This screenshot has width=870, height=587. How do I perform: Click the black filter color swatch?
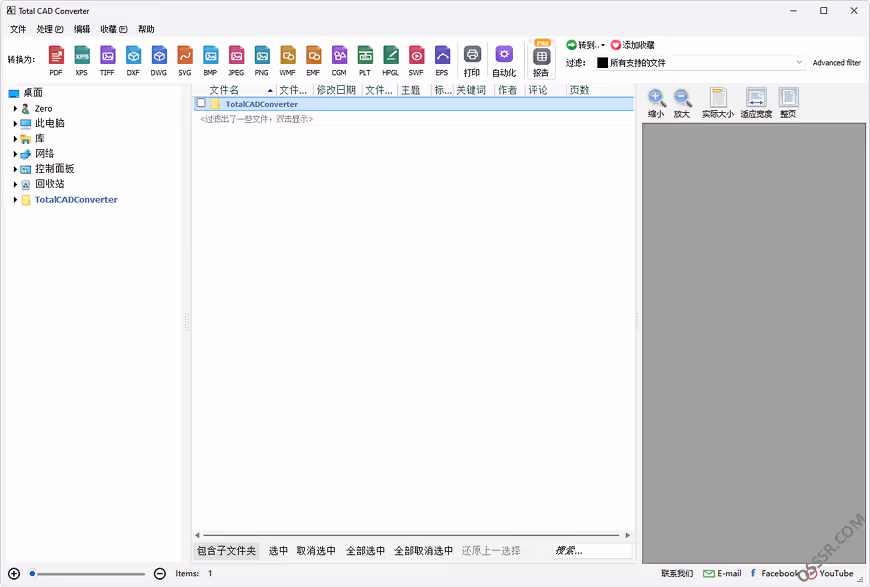point(602,63)
